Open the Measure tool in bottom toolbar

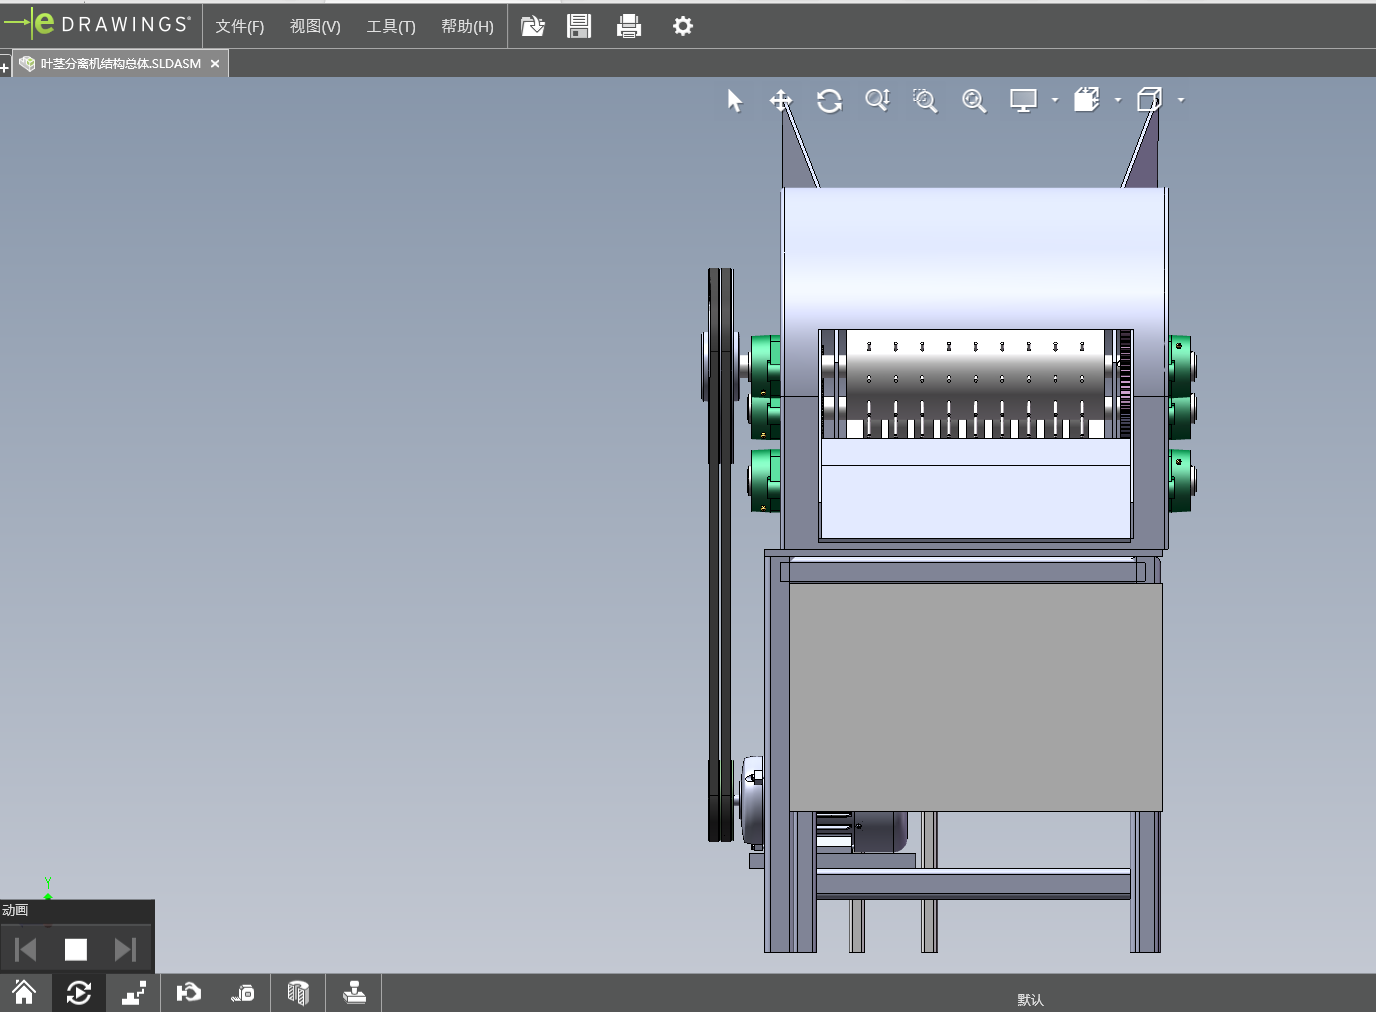pos(243,992)
